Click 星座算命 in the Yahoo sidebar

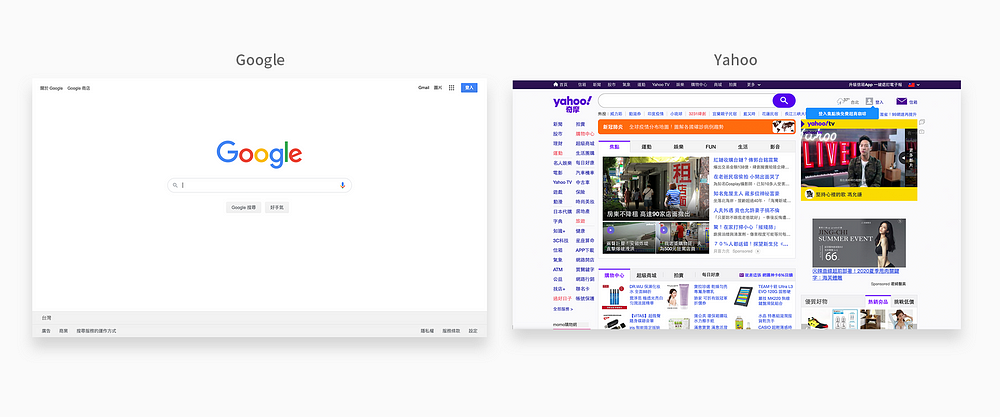[x=585, y=240]
